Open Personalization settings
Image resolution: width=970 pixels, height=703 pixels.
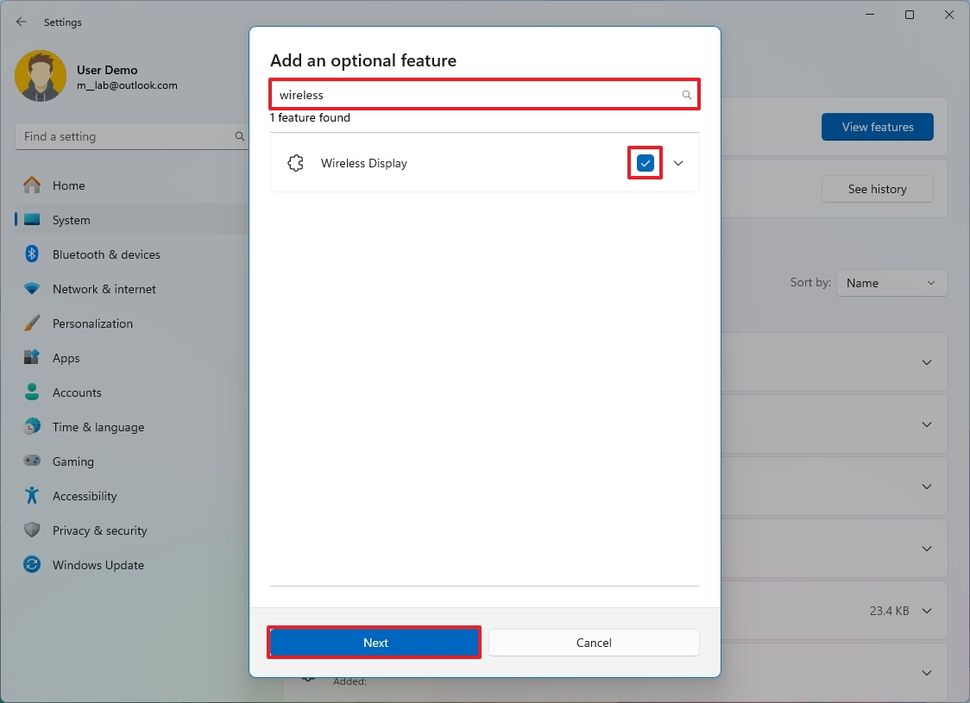(x=92, y=323)
